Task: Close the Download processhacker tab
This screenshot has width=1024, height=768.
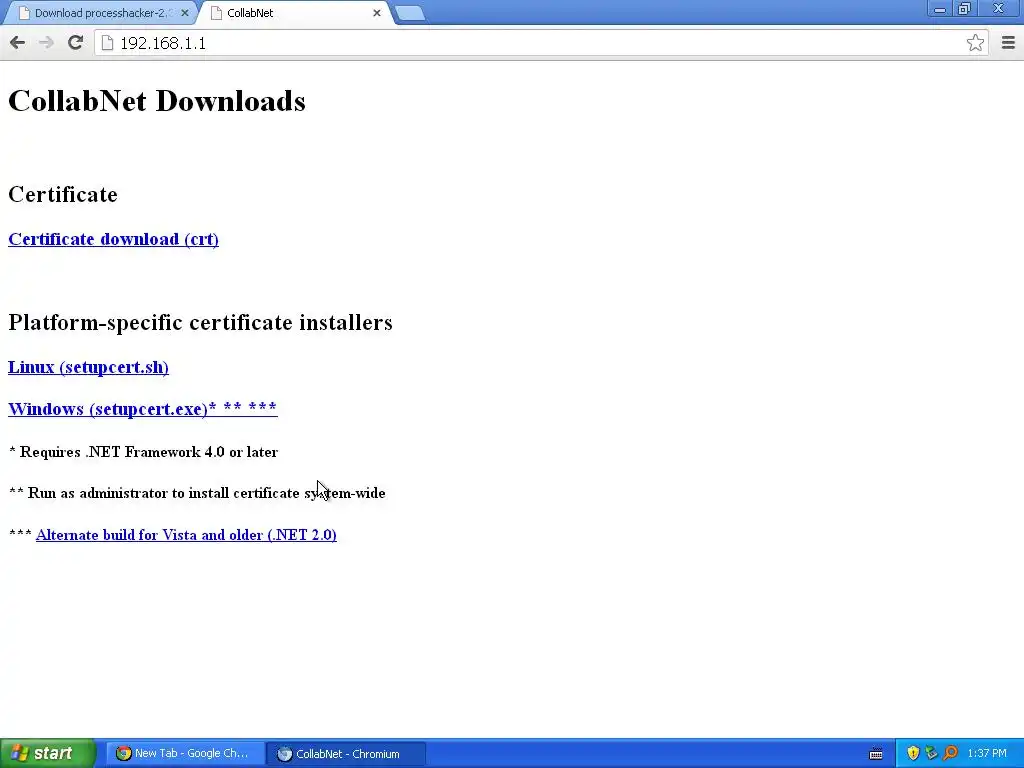Action: point(185,13)
